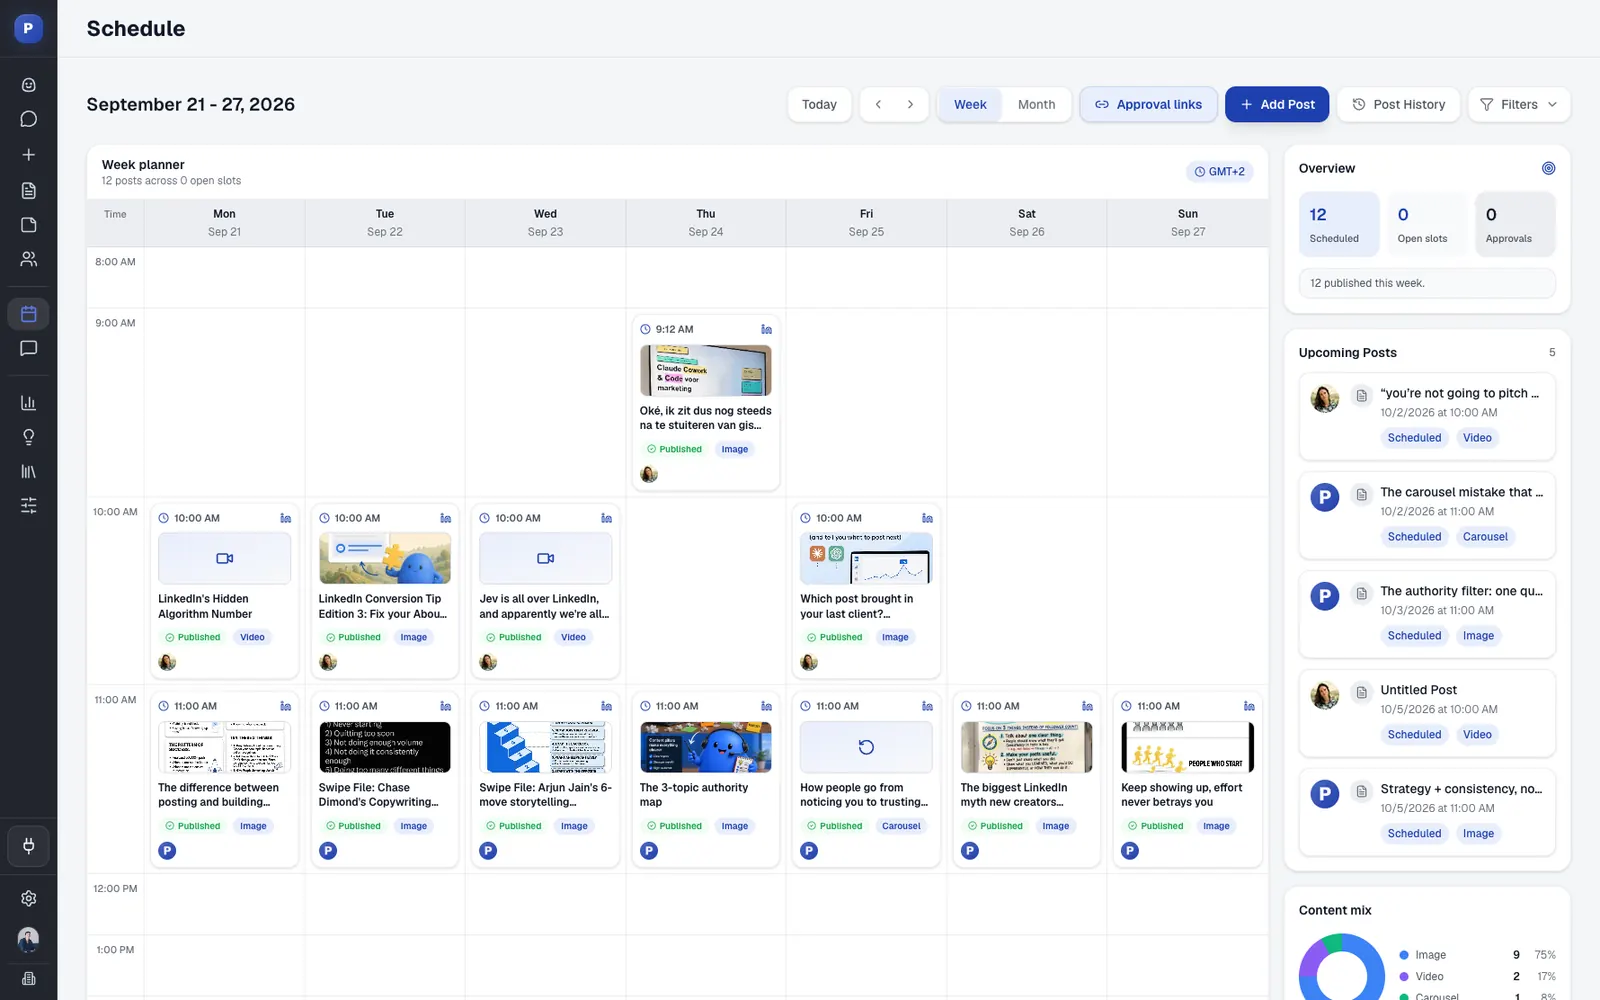Click Approval links button
Image resolution: width=1600 pixels, height=1000 pixels.
pyautogui.click(x=1148, y=104)
